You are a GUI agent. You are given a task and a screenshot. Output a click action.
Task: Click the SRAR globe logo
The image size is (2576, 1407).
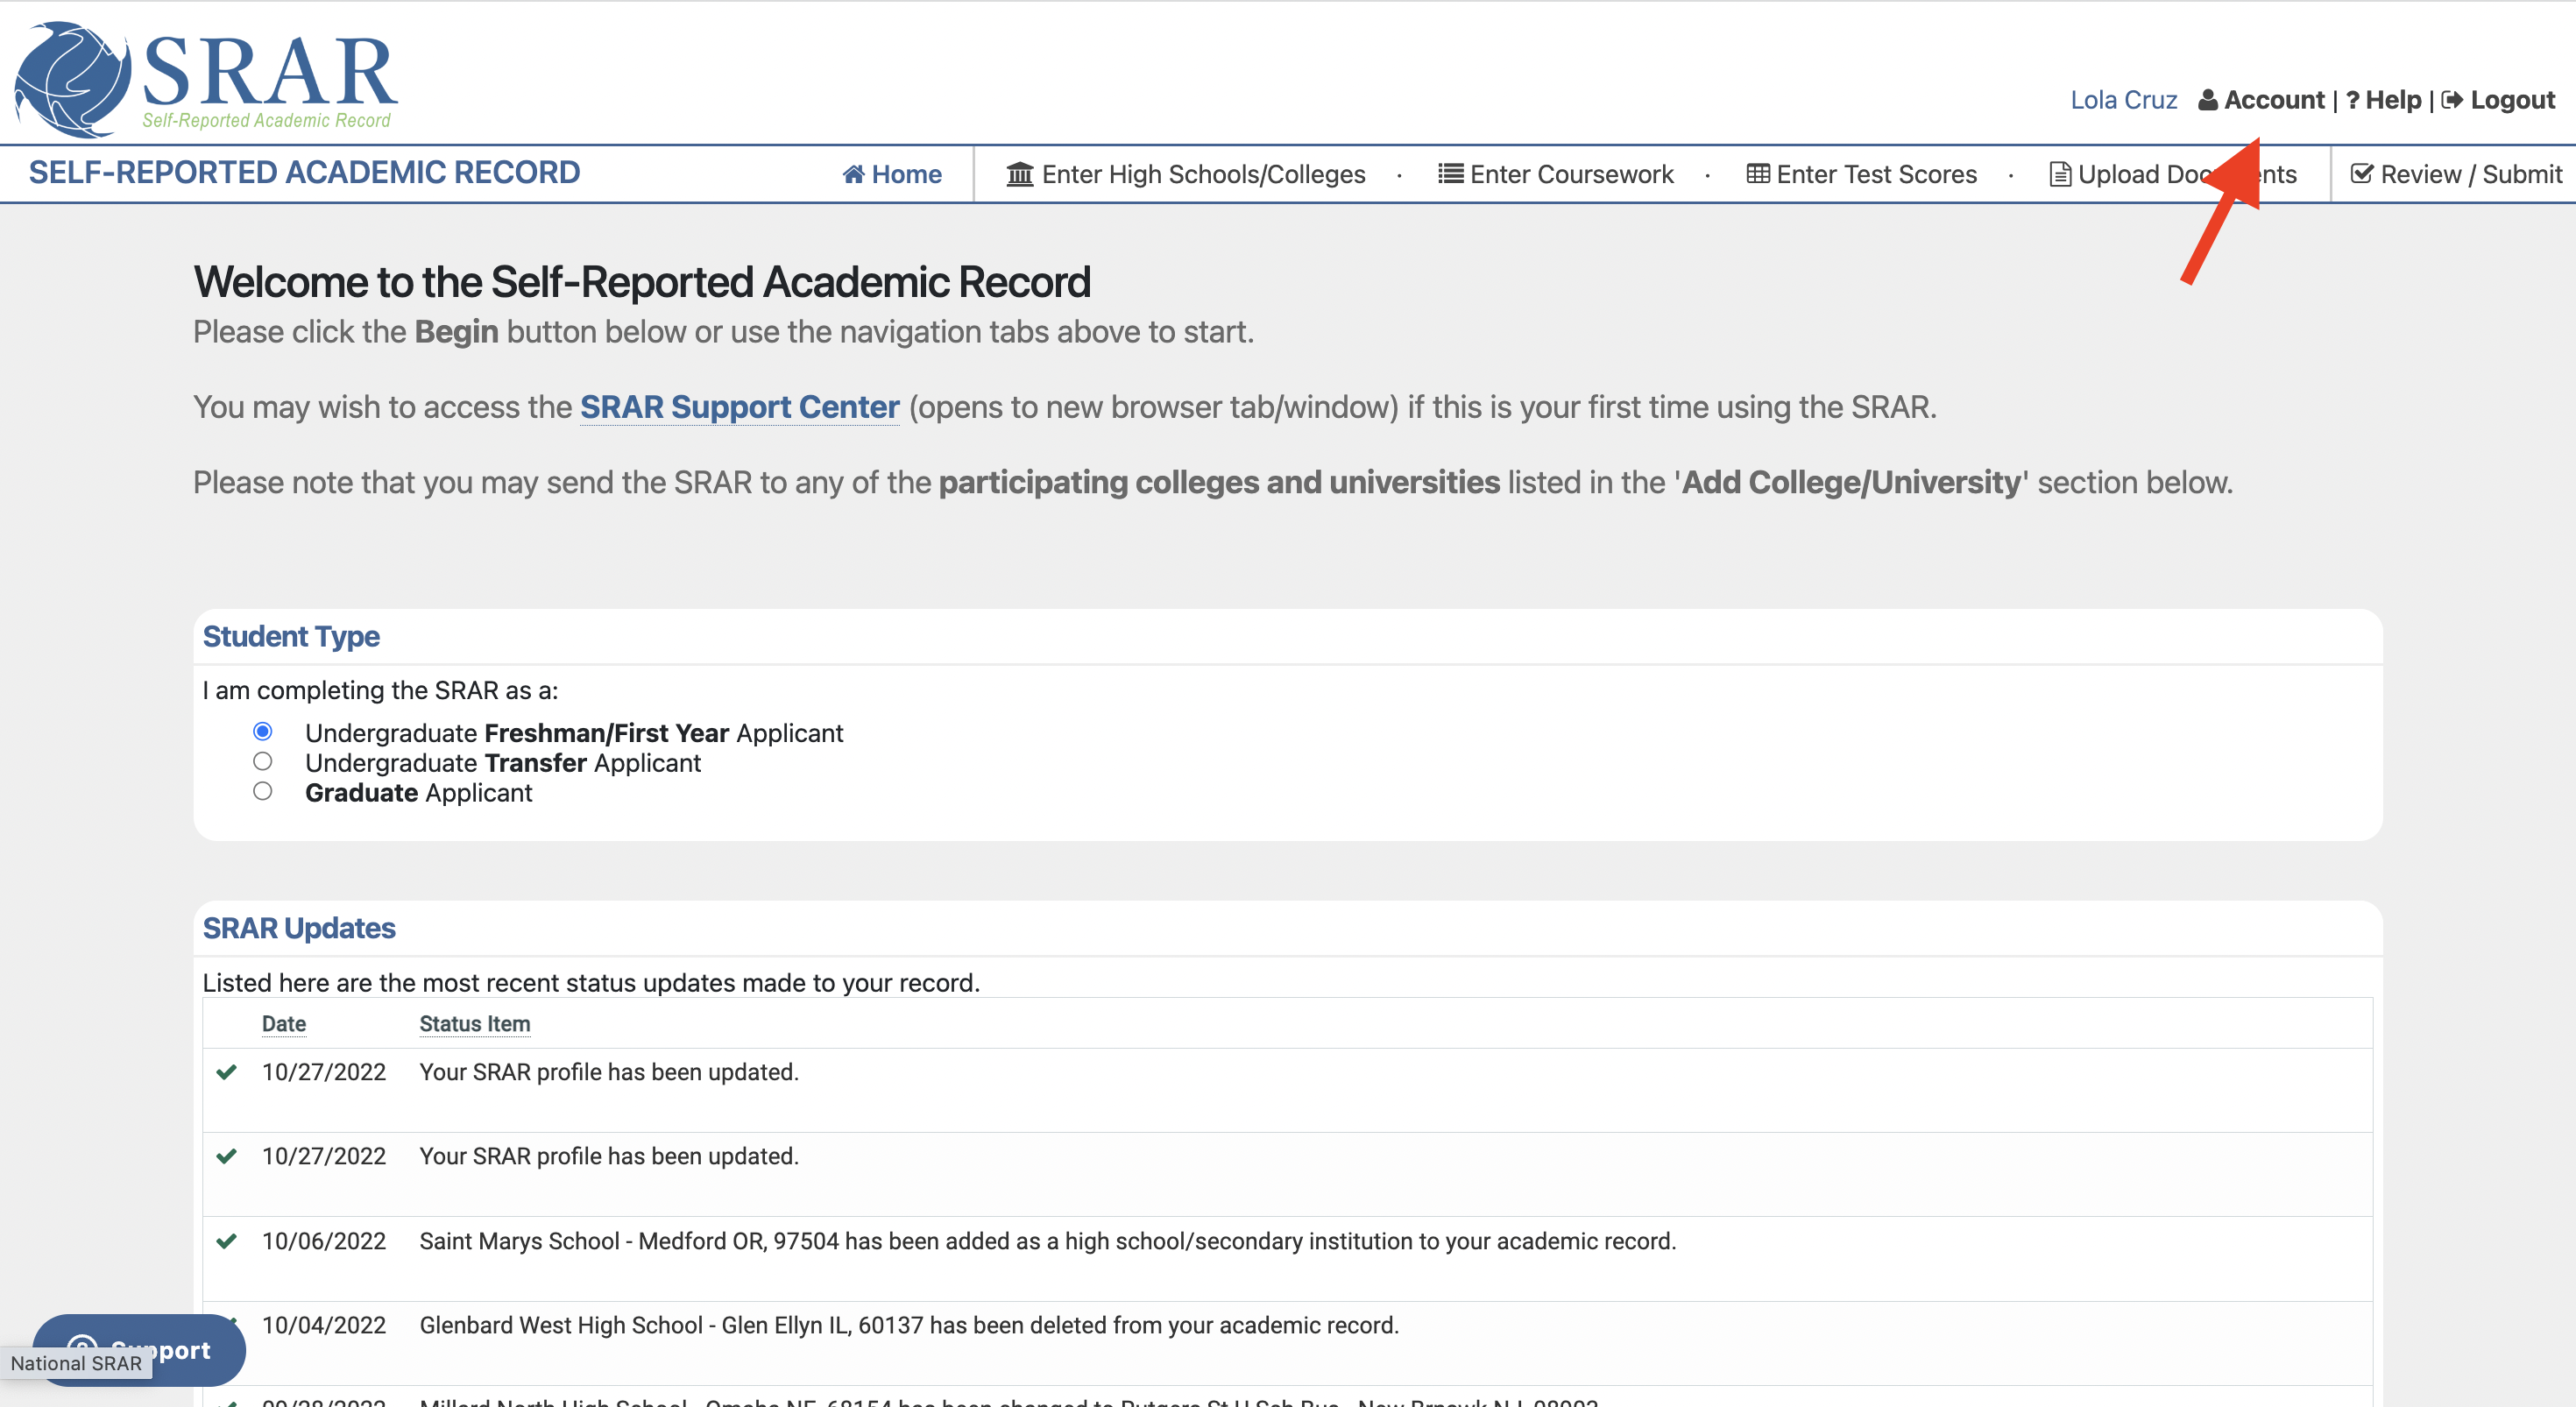(72, 78)
